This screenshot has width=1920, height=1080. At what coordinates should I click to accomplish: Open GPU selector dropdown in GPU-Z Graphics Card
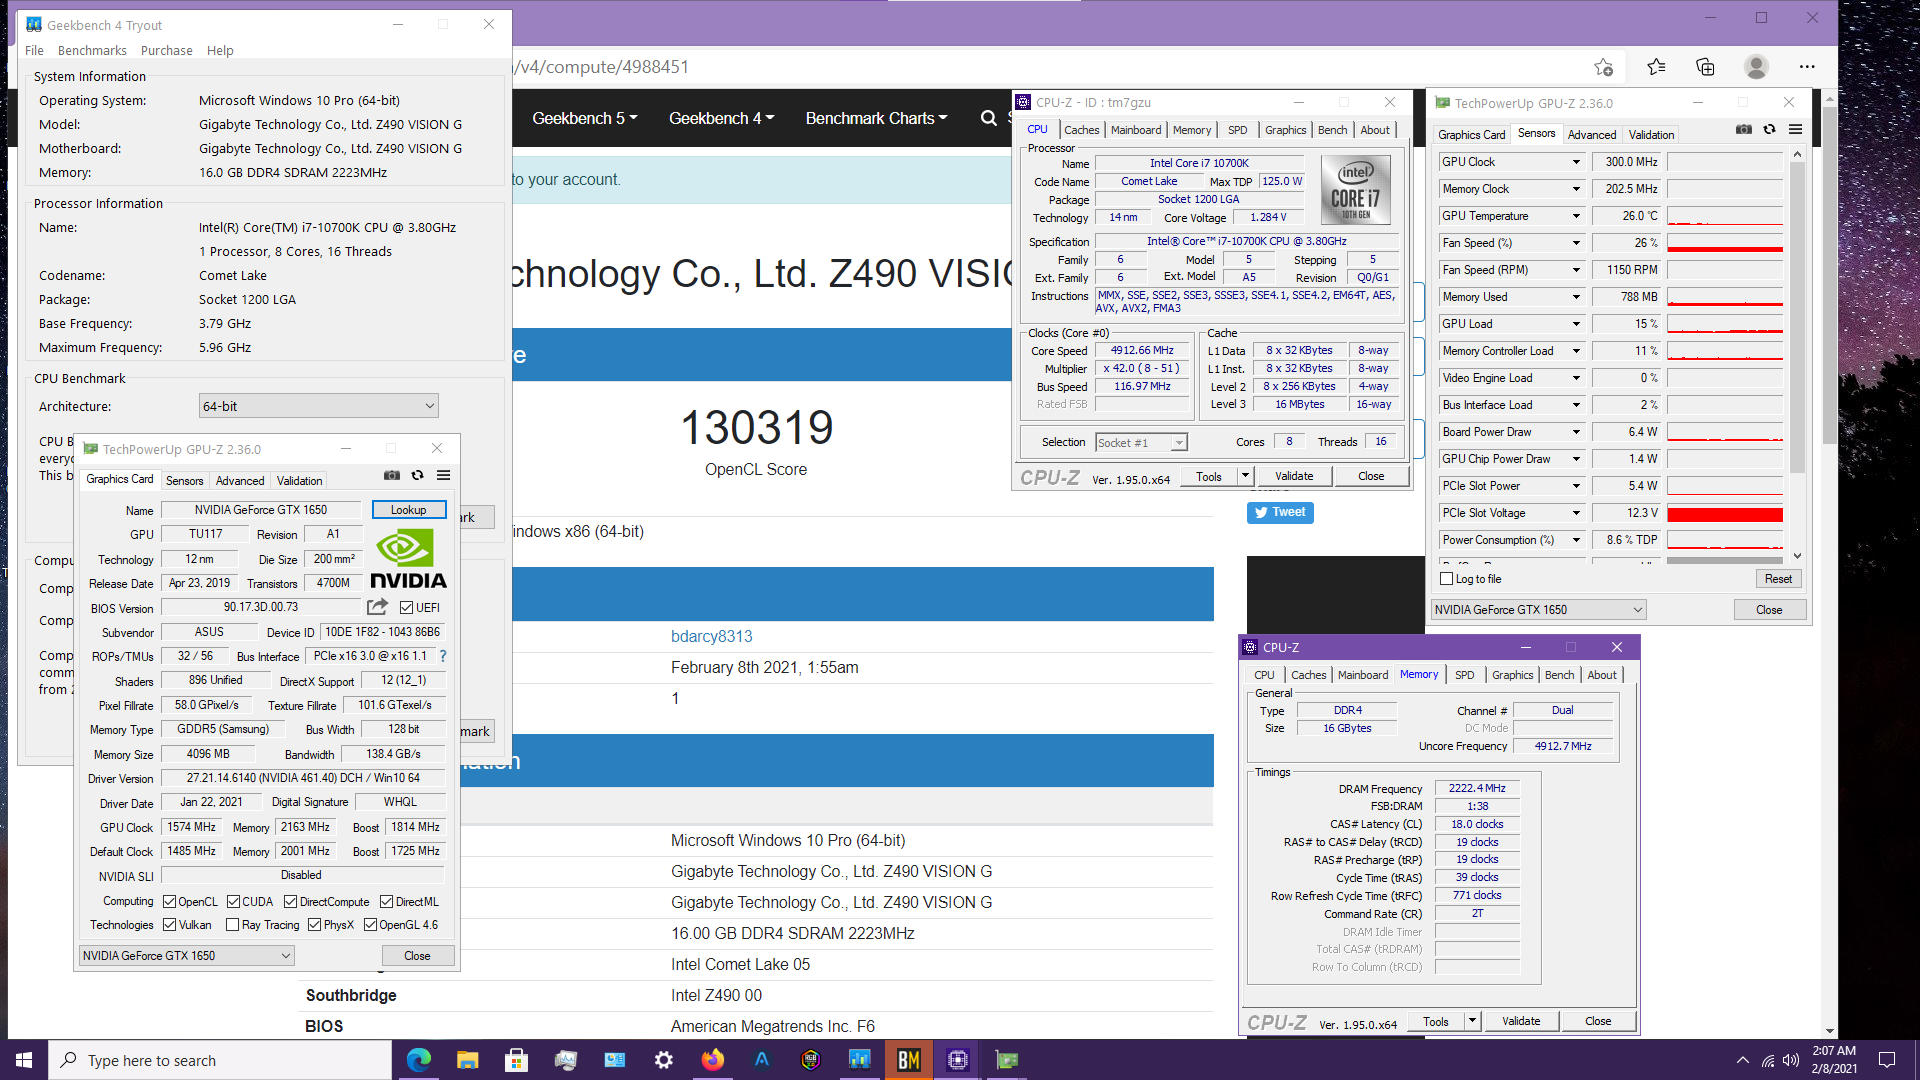pyautogui.click(x=186, y=956)
